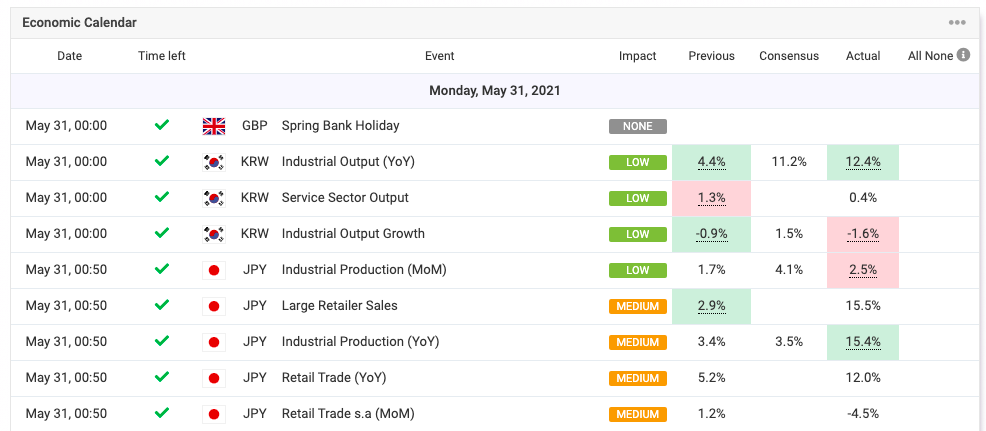Open the Large Retailer Sales event
Screen dimensions: 986x431
pyautogui.click(x=340, y=306)
